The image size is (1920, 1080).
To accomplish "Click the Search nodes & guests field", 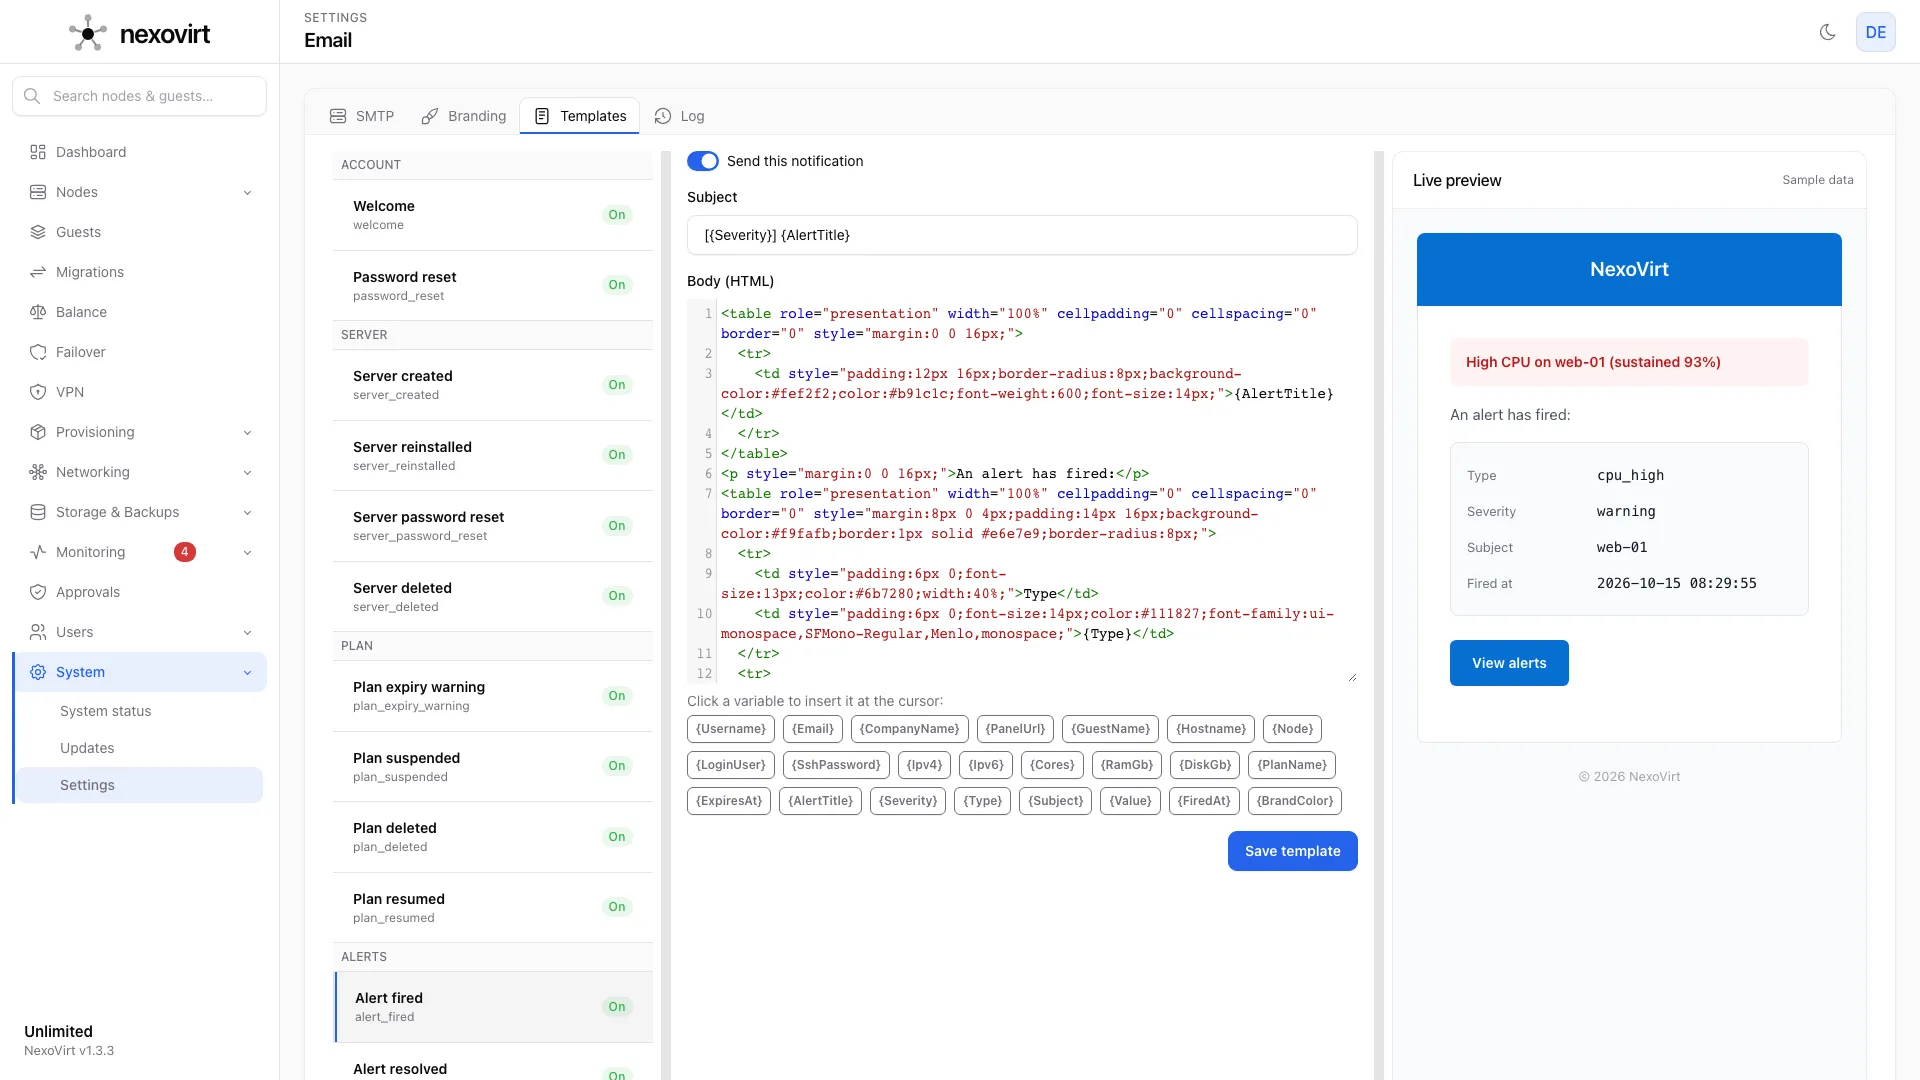I will tap(140, 96).
